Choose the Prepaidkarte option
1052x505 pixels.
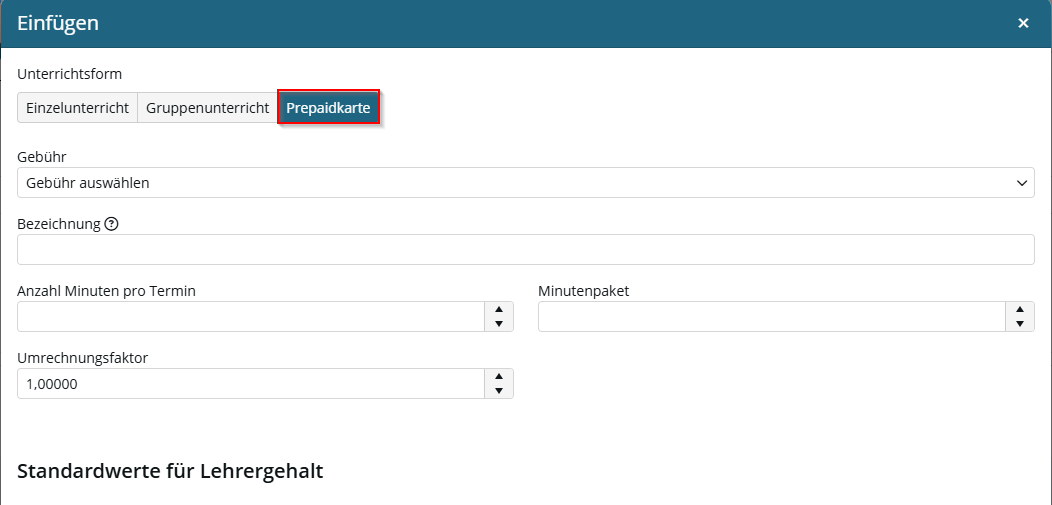pos(329,108)
